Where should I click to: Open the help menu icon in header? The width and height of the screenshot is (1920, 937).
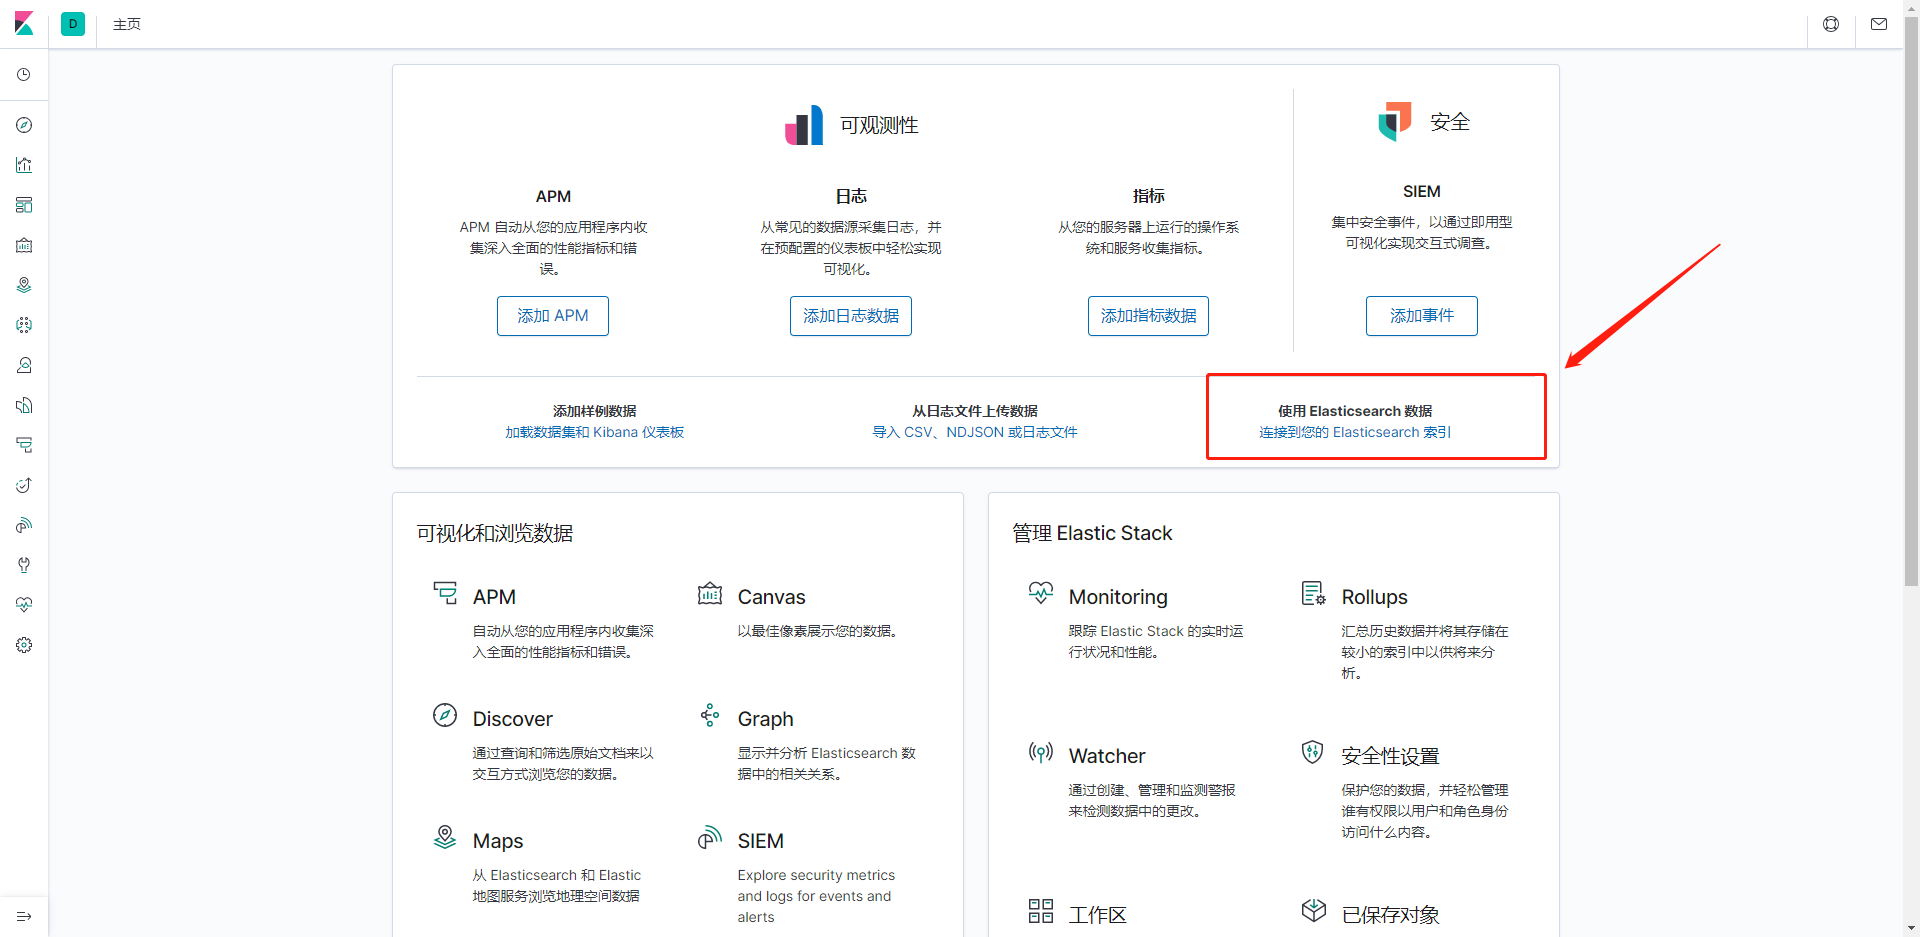(1831, 24)
